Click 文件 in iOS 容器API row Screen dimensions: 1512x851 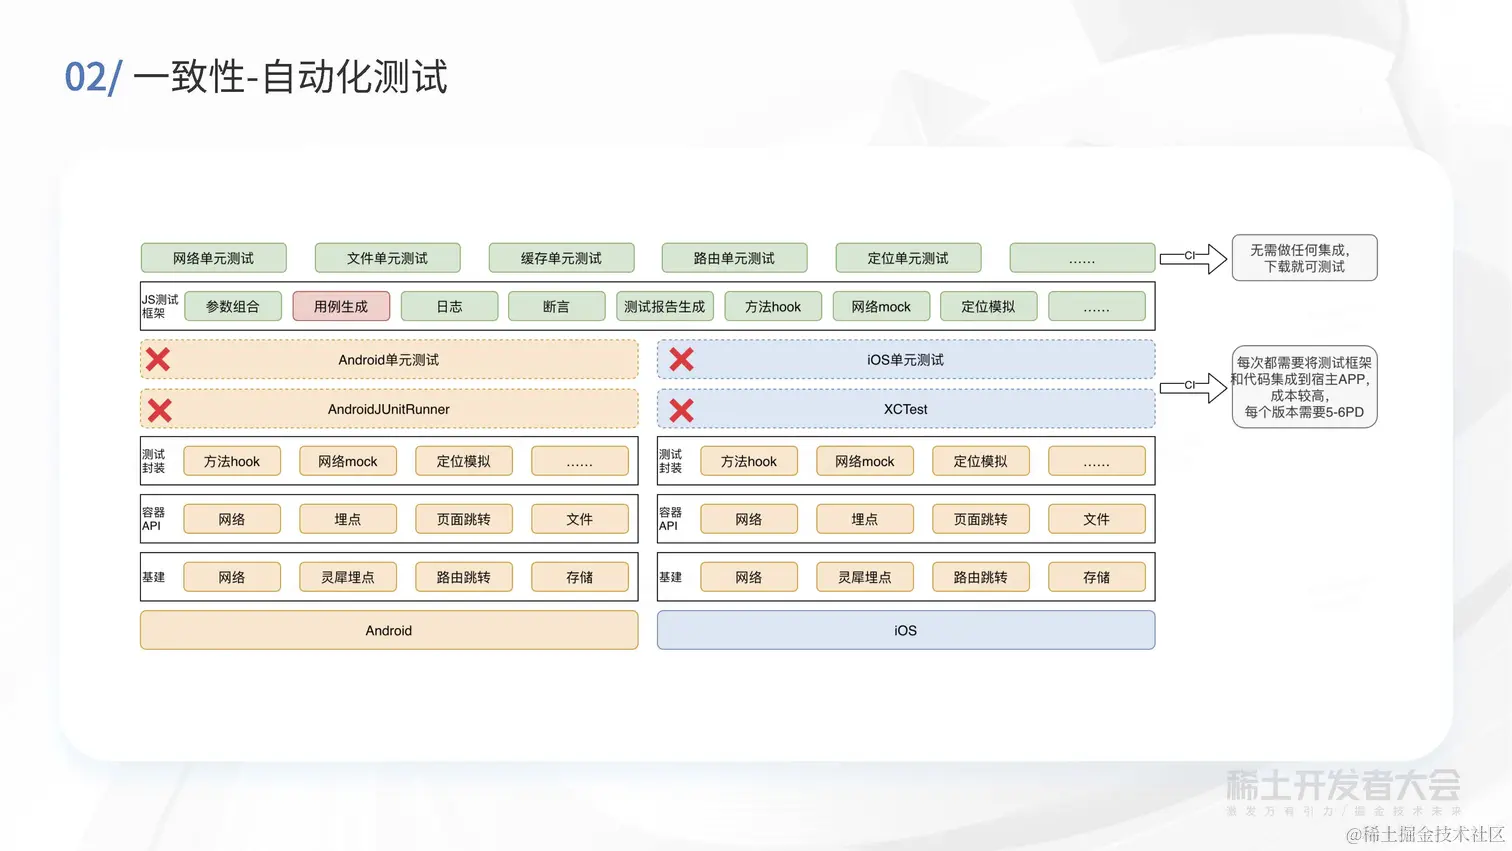[x=1097, y=519]
